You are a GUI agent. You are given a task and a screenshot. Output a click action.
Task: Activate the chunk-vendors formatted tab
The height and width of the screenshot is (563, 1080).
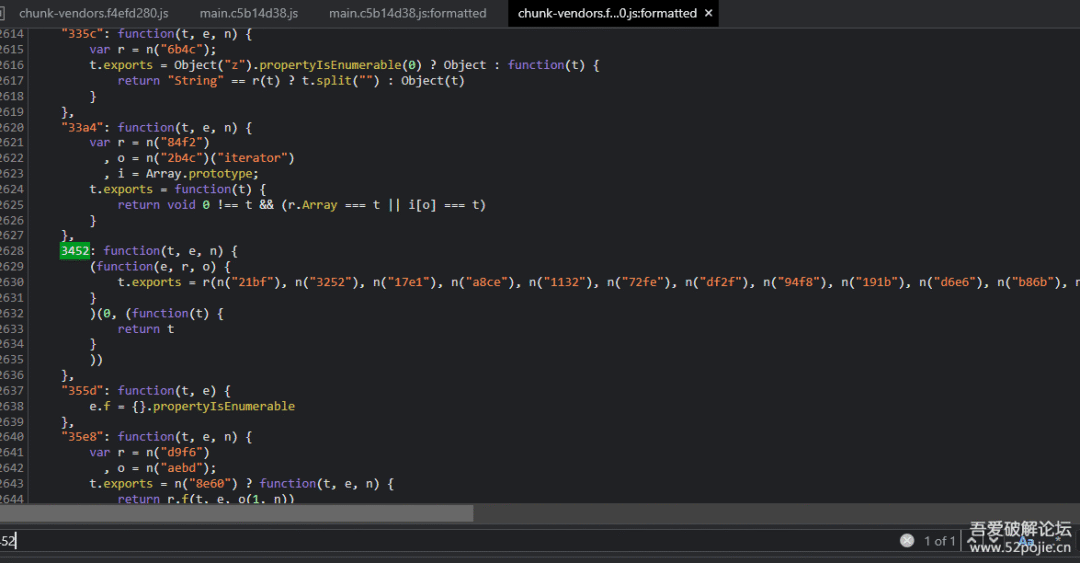tap(606, 13)
